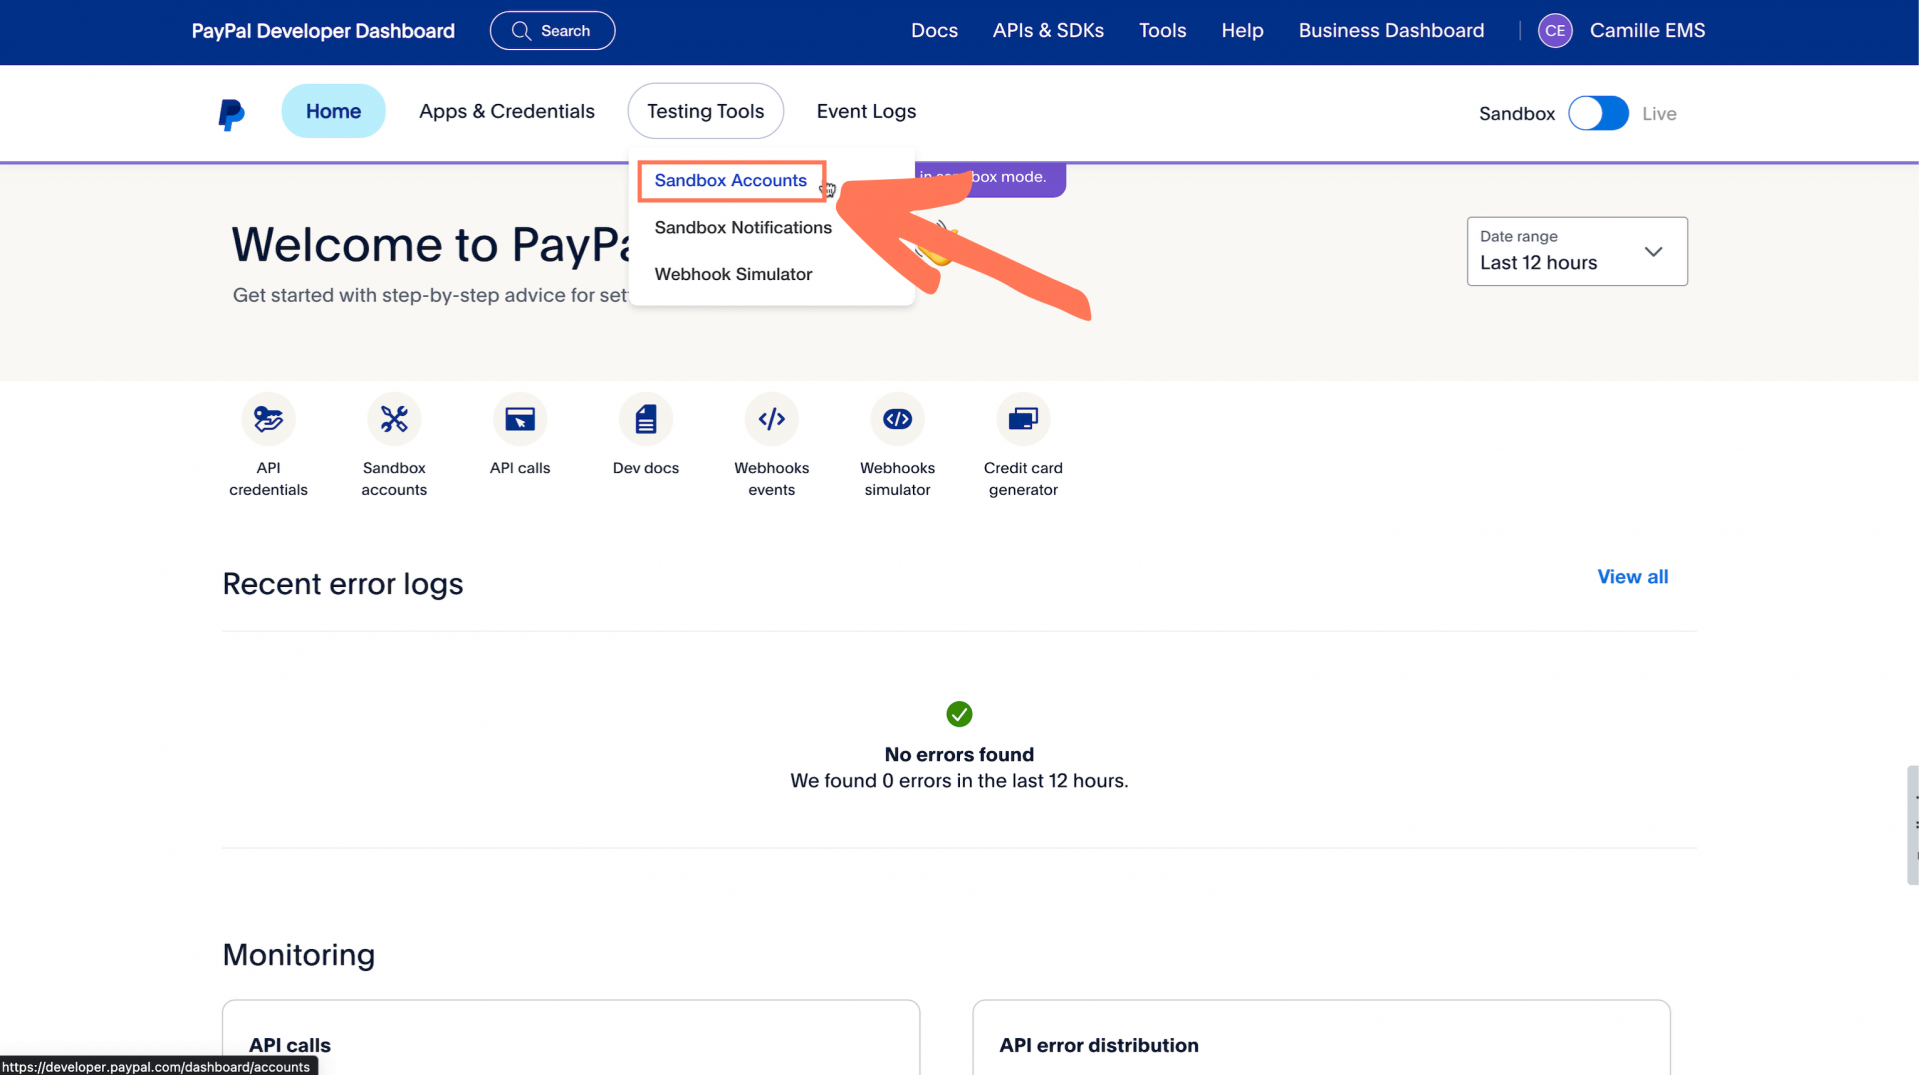This screenshot has height=1075, width=1920.
Task: Open APIs & SDKs in header
Action: (x=1048, y=31)
